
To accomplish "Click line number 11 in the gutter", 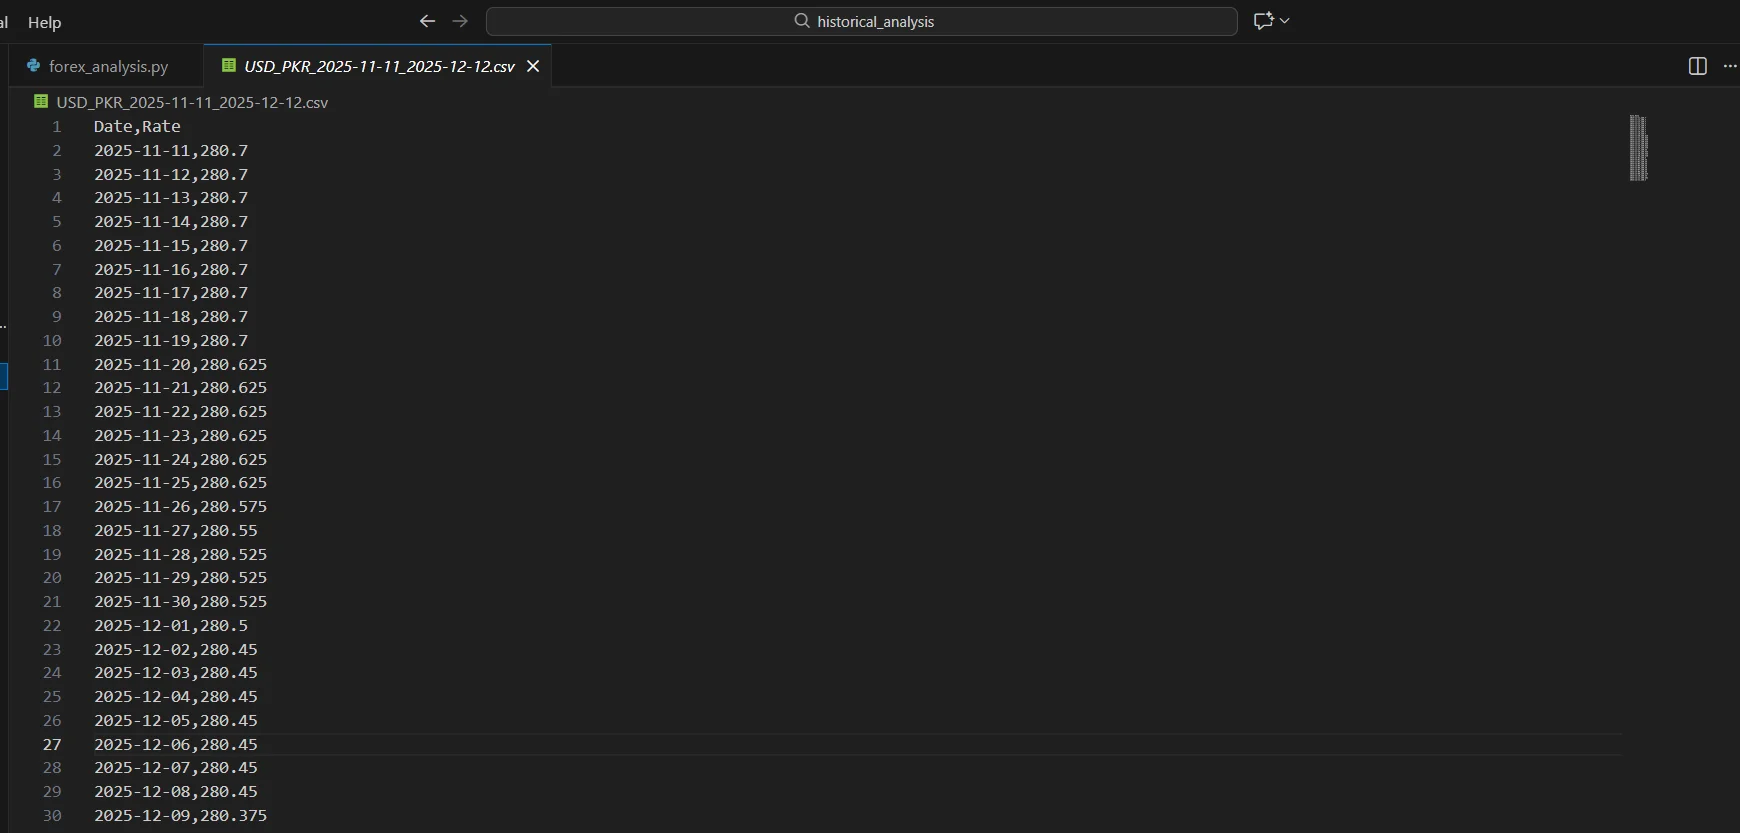I will point(52,364).
